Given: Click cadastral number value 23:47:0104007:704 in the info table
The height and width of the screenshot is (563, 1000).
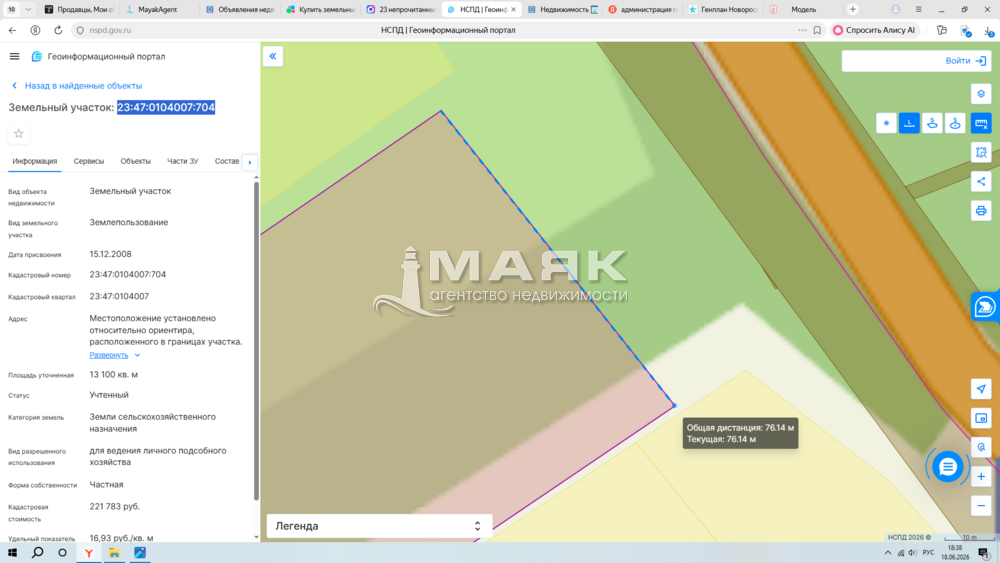Looking at the screenshot, I should tap(128, 274).
